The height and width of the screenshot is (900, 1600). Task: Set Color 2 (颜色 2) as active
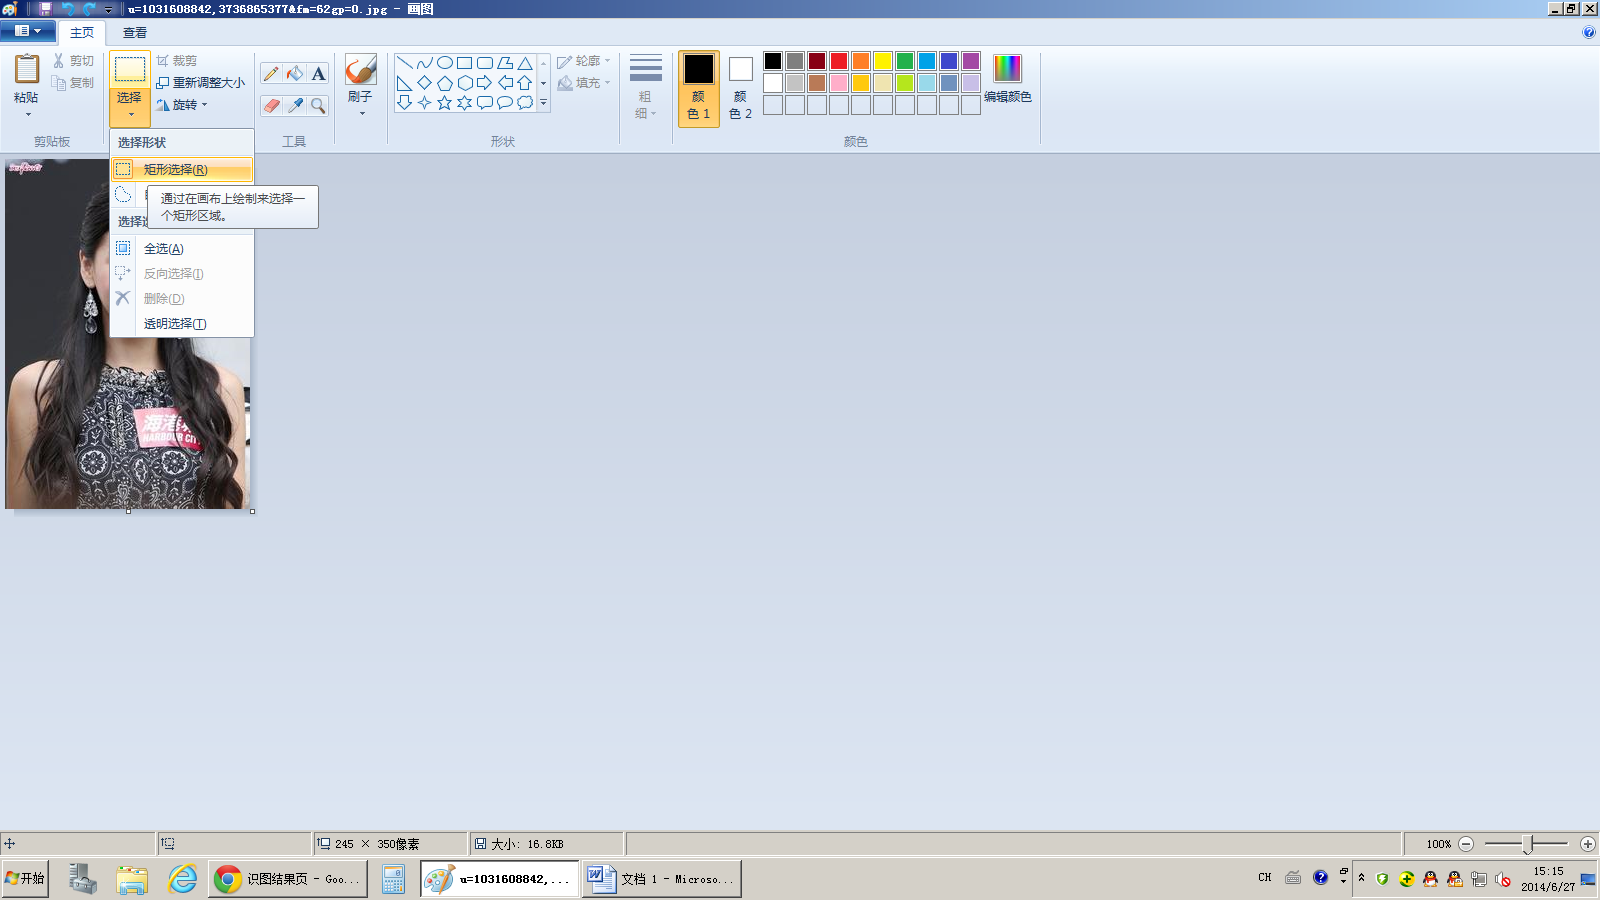[x=740, y=89]
